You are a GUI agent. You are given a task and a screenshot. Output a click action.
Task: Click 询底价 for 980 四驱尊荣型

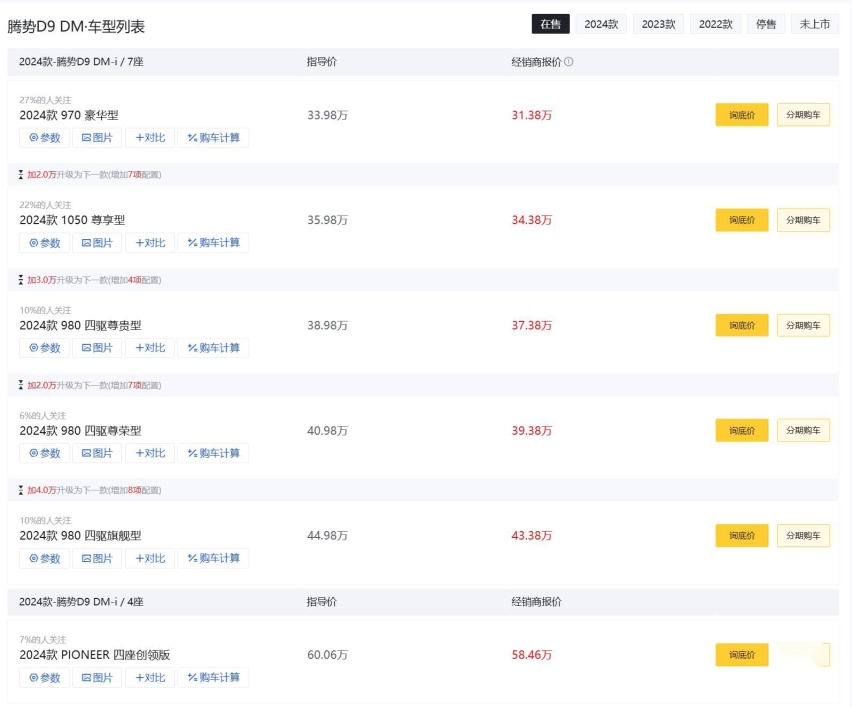click(742, 430)
